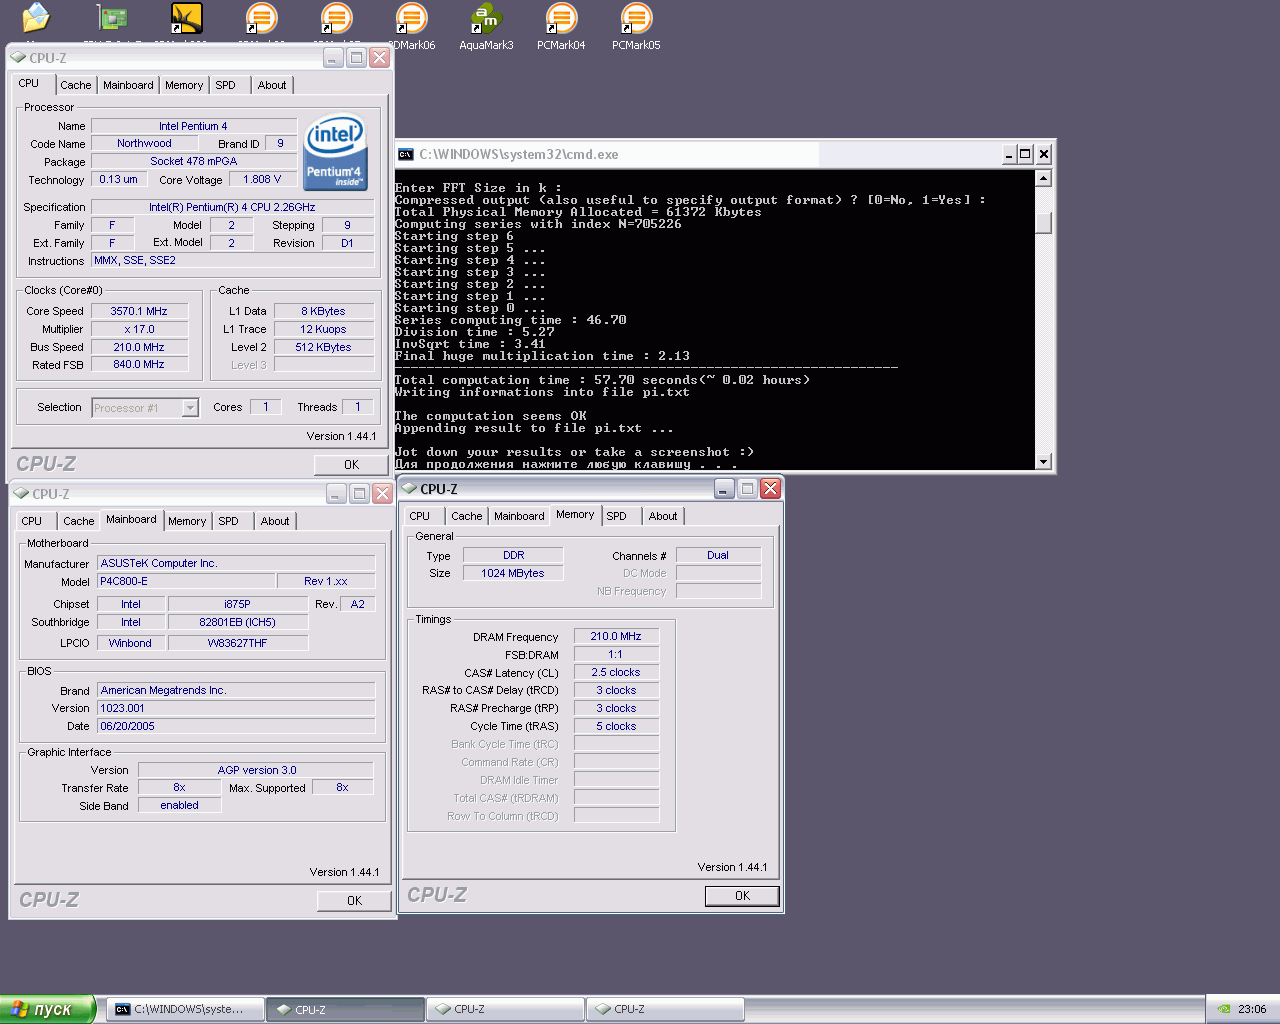Image resolution: width=1280 pixels, height=1024 pixels.
Task: Click the Threads value field
Action: coord(357,407)
